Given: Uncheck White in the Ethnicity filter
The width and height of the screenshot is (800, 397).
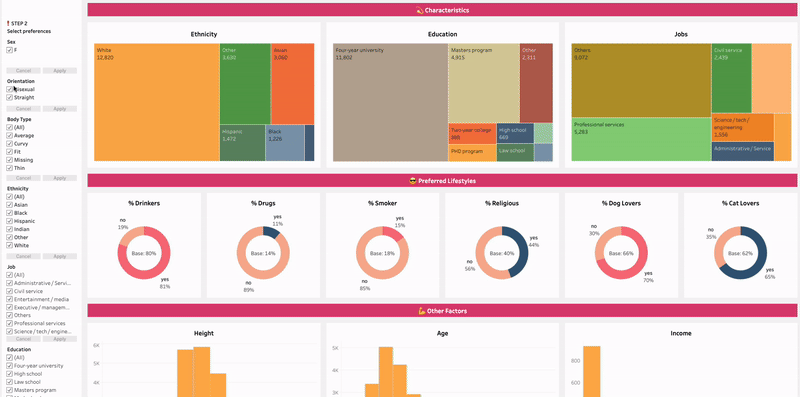Looking at the screenshot, I should click(9, 245).
